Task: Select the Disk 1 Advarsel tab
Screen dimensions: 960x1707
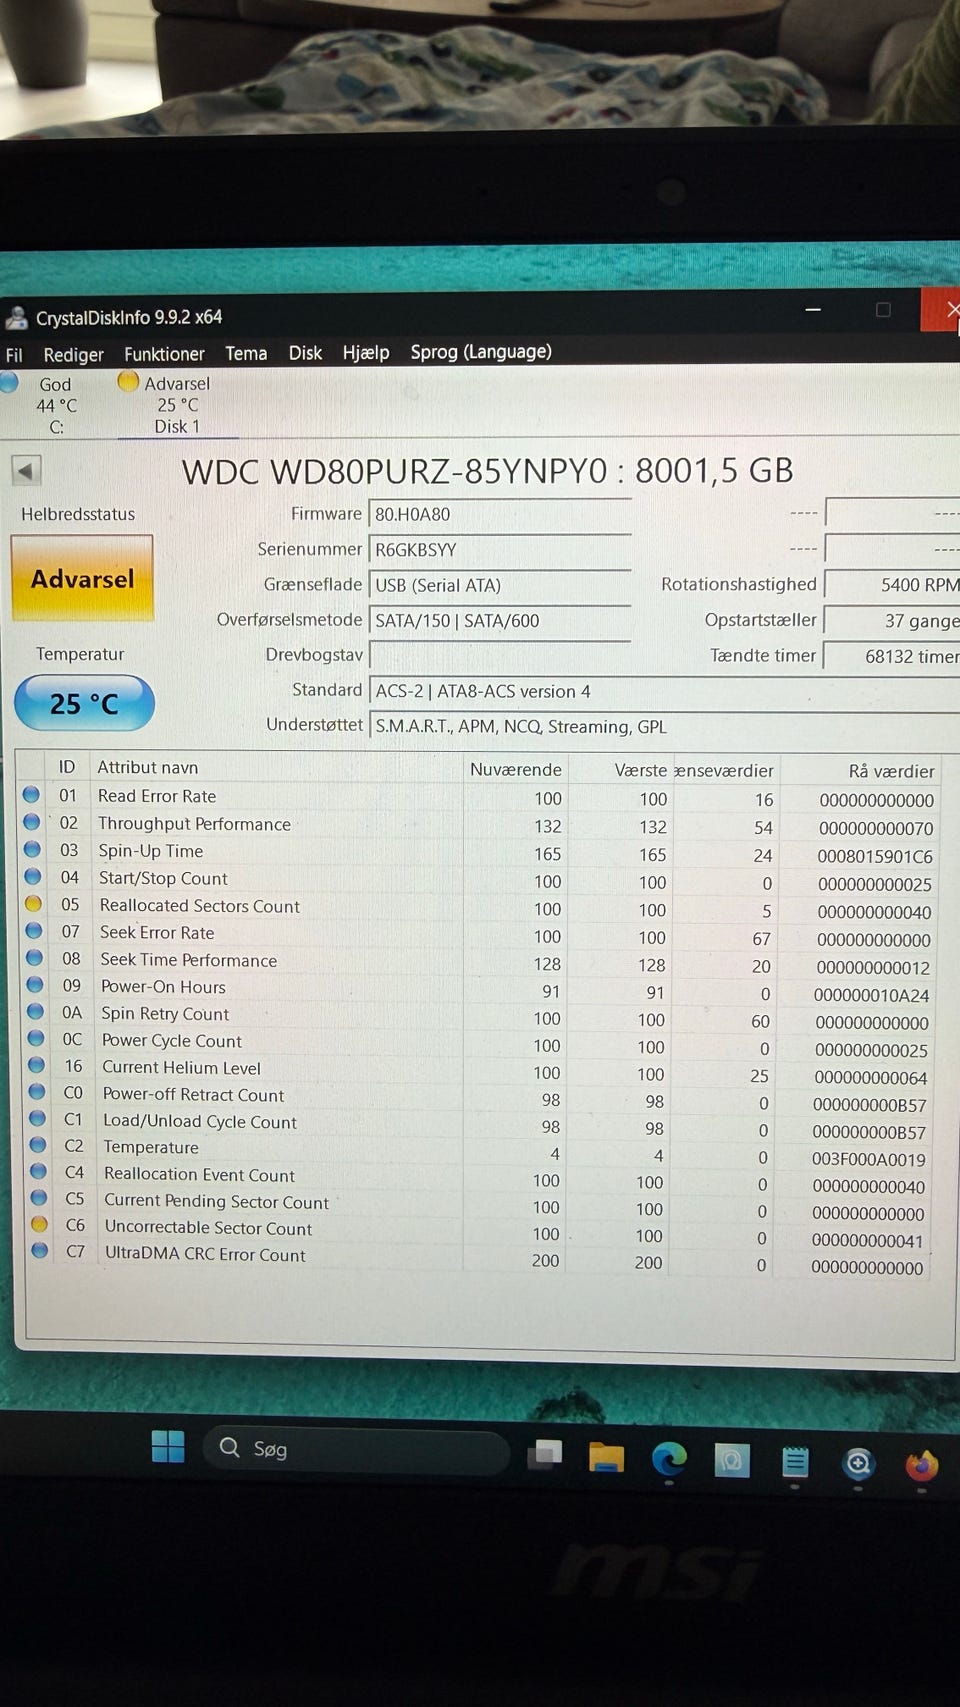Action: (x=177, y=405)
